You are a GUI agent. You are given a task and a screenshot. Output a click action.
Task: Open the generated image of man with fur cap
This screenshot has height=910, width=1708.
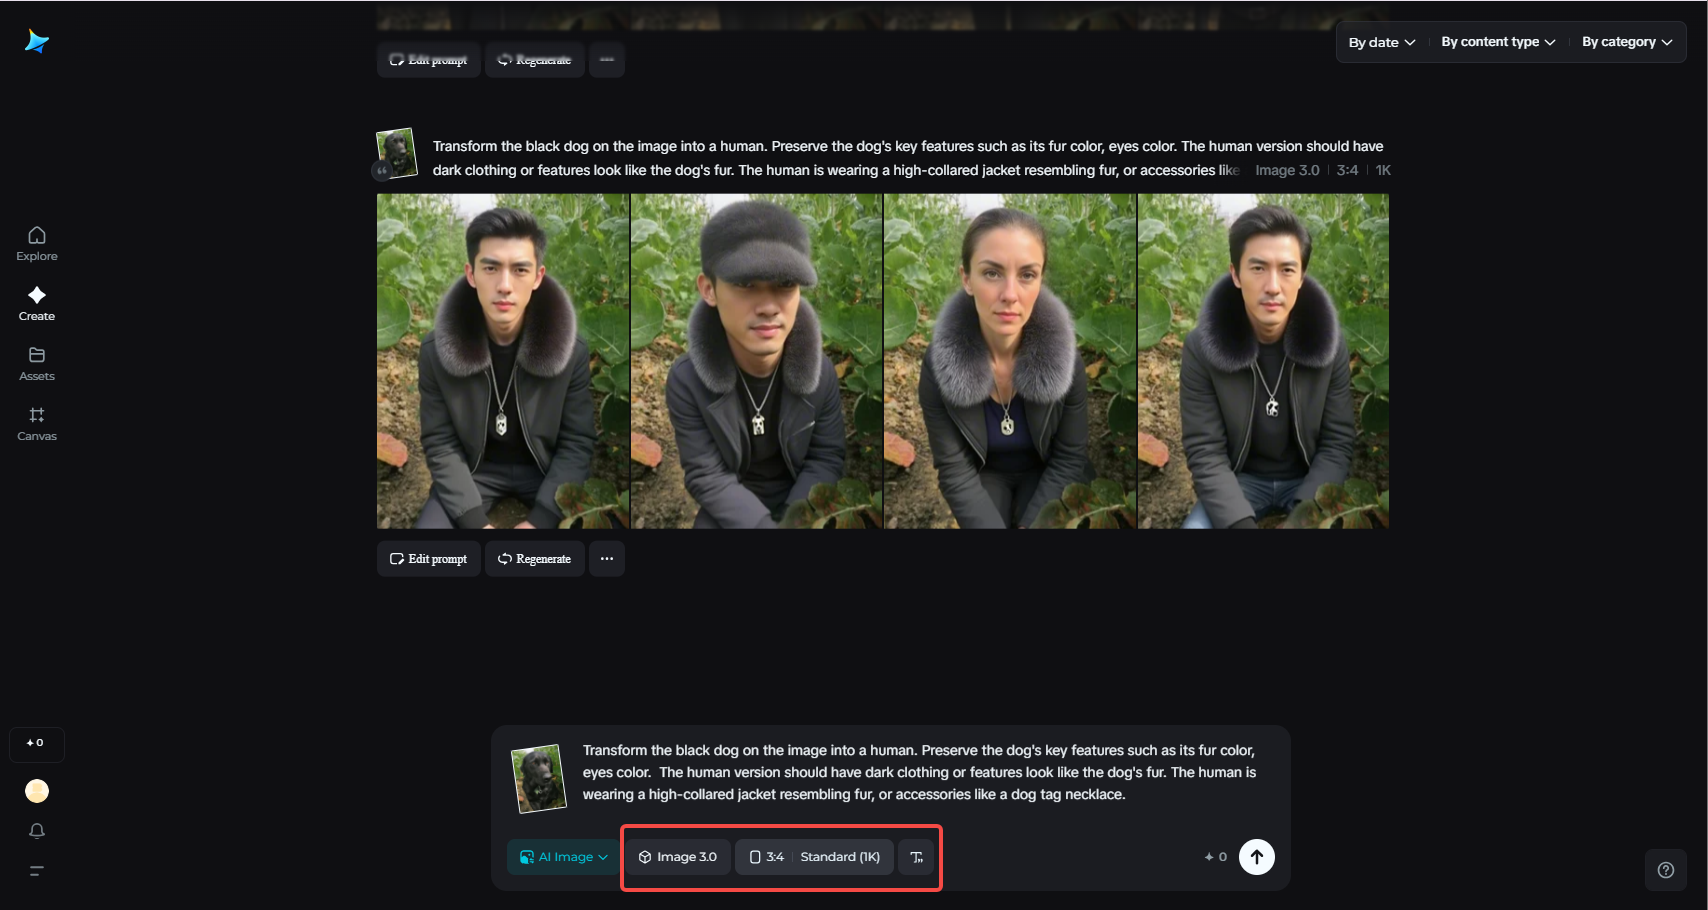[757, 361]
